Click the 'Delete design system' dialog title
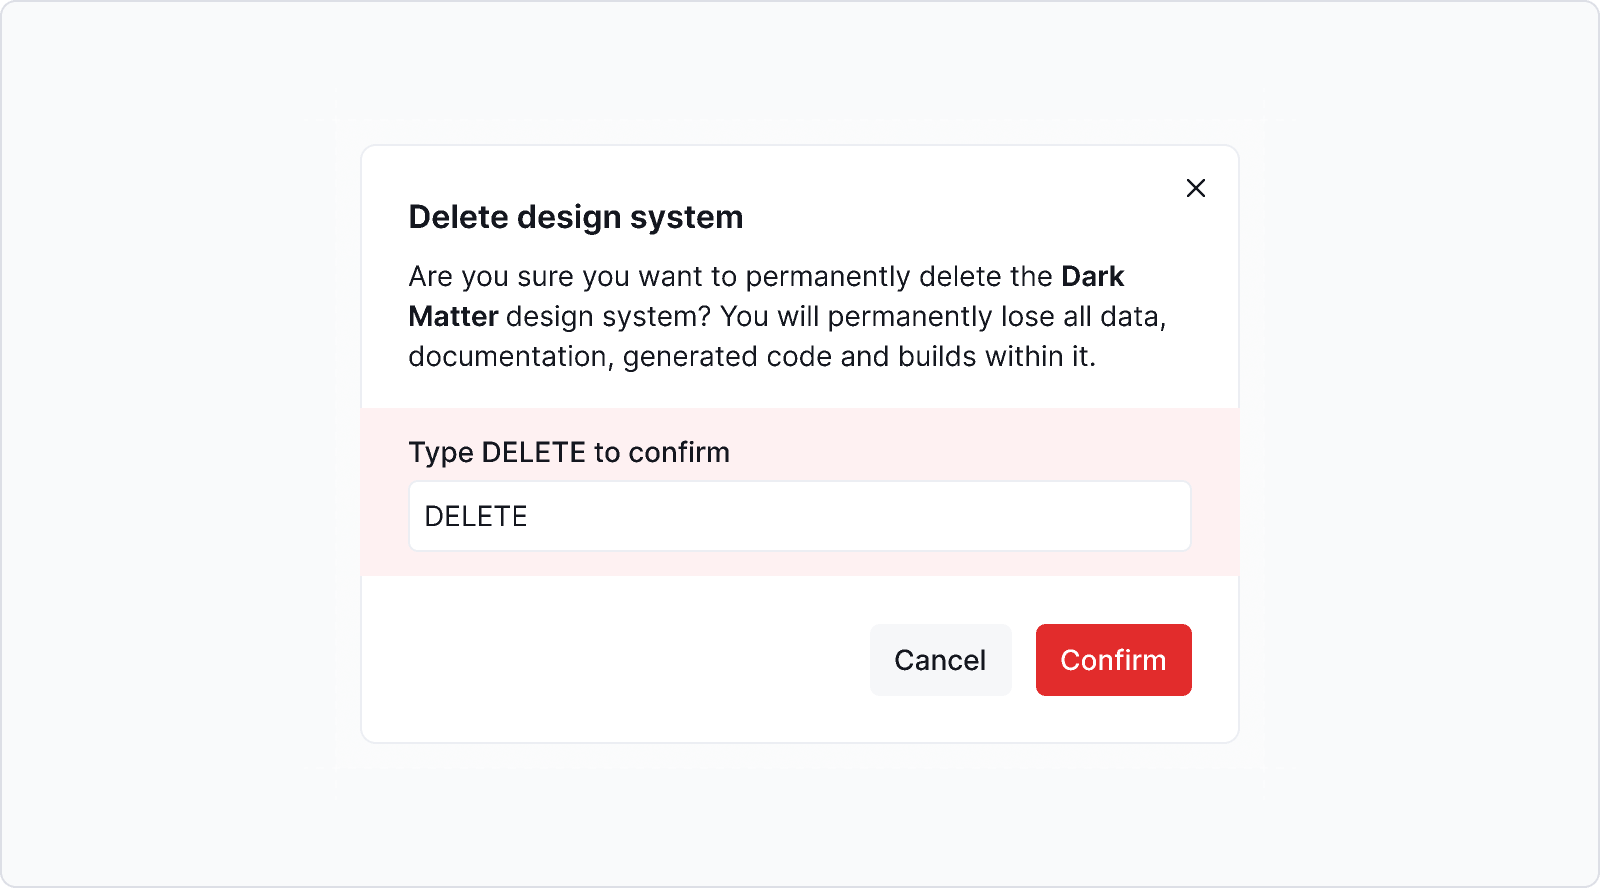Viewport: 1600px width, 888px height. (x=575, y=217)
